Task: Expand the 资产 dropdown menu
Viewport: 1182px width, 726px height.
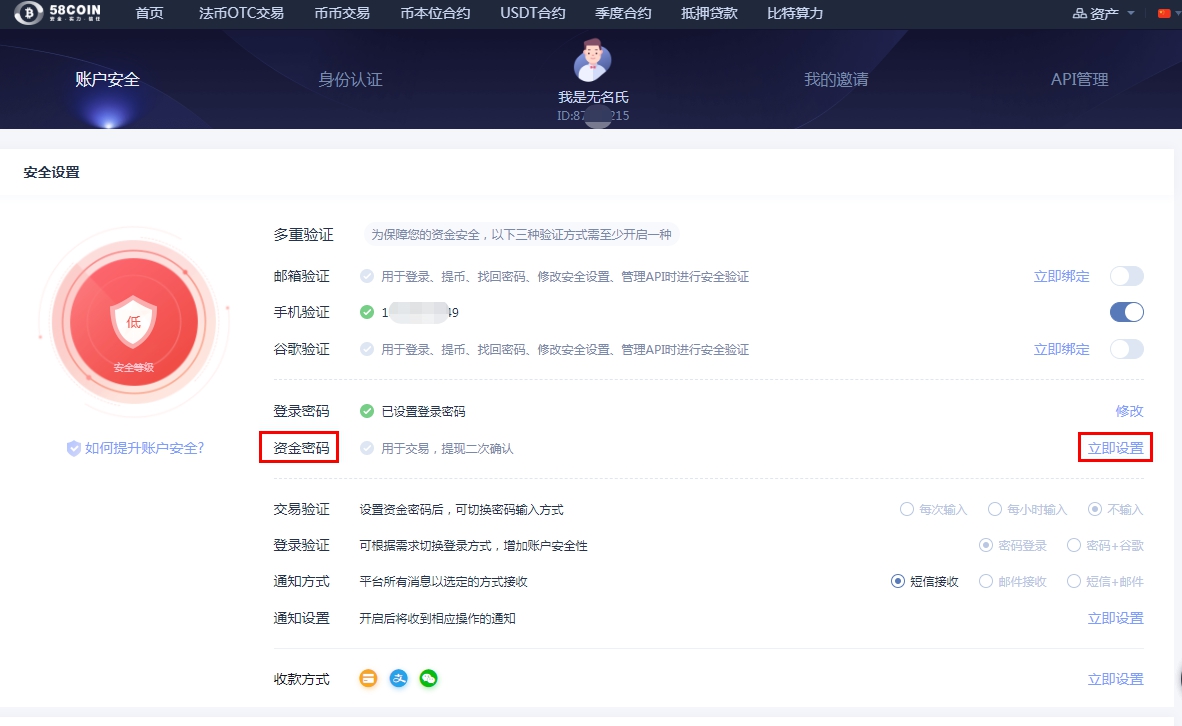Action: (x=1104, y=14)
